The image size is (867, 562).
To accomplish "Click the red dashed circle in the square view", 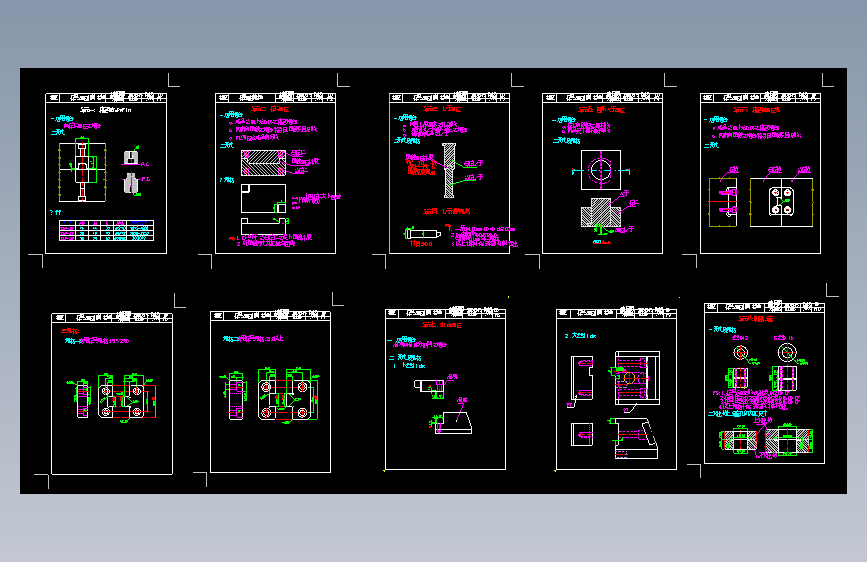I will tap(601, 170).
